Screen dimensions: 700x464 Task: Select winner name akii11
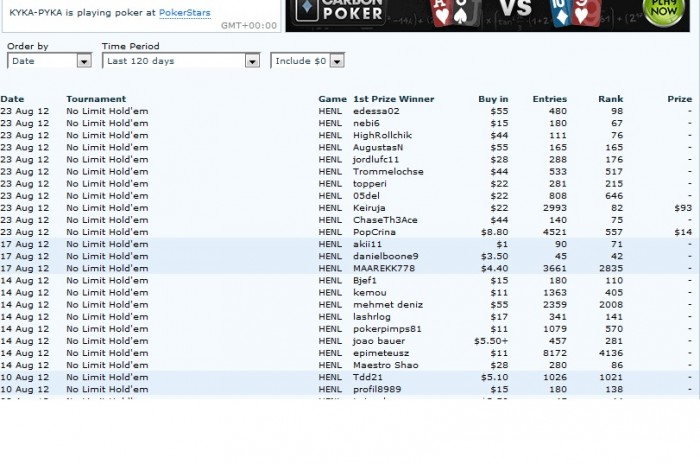367,244
